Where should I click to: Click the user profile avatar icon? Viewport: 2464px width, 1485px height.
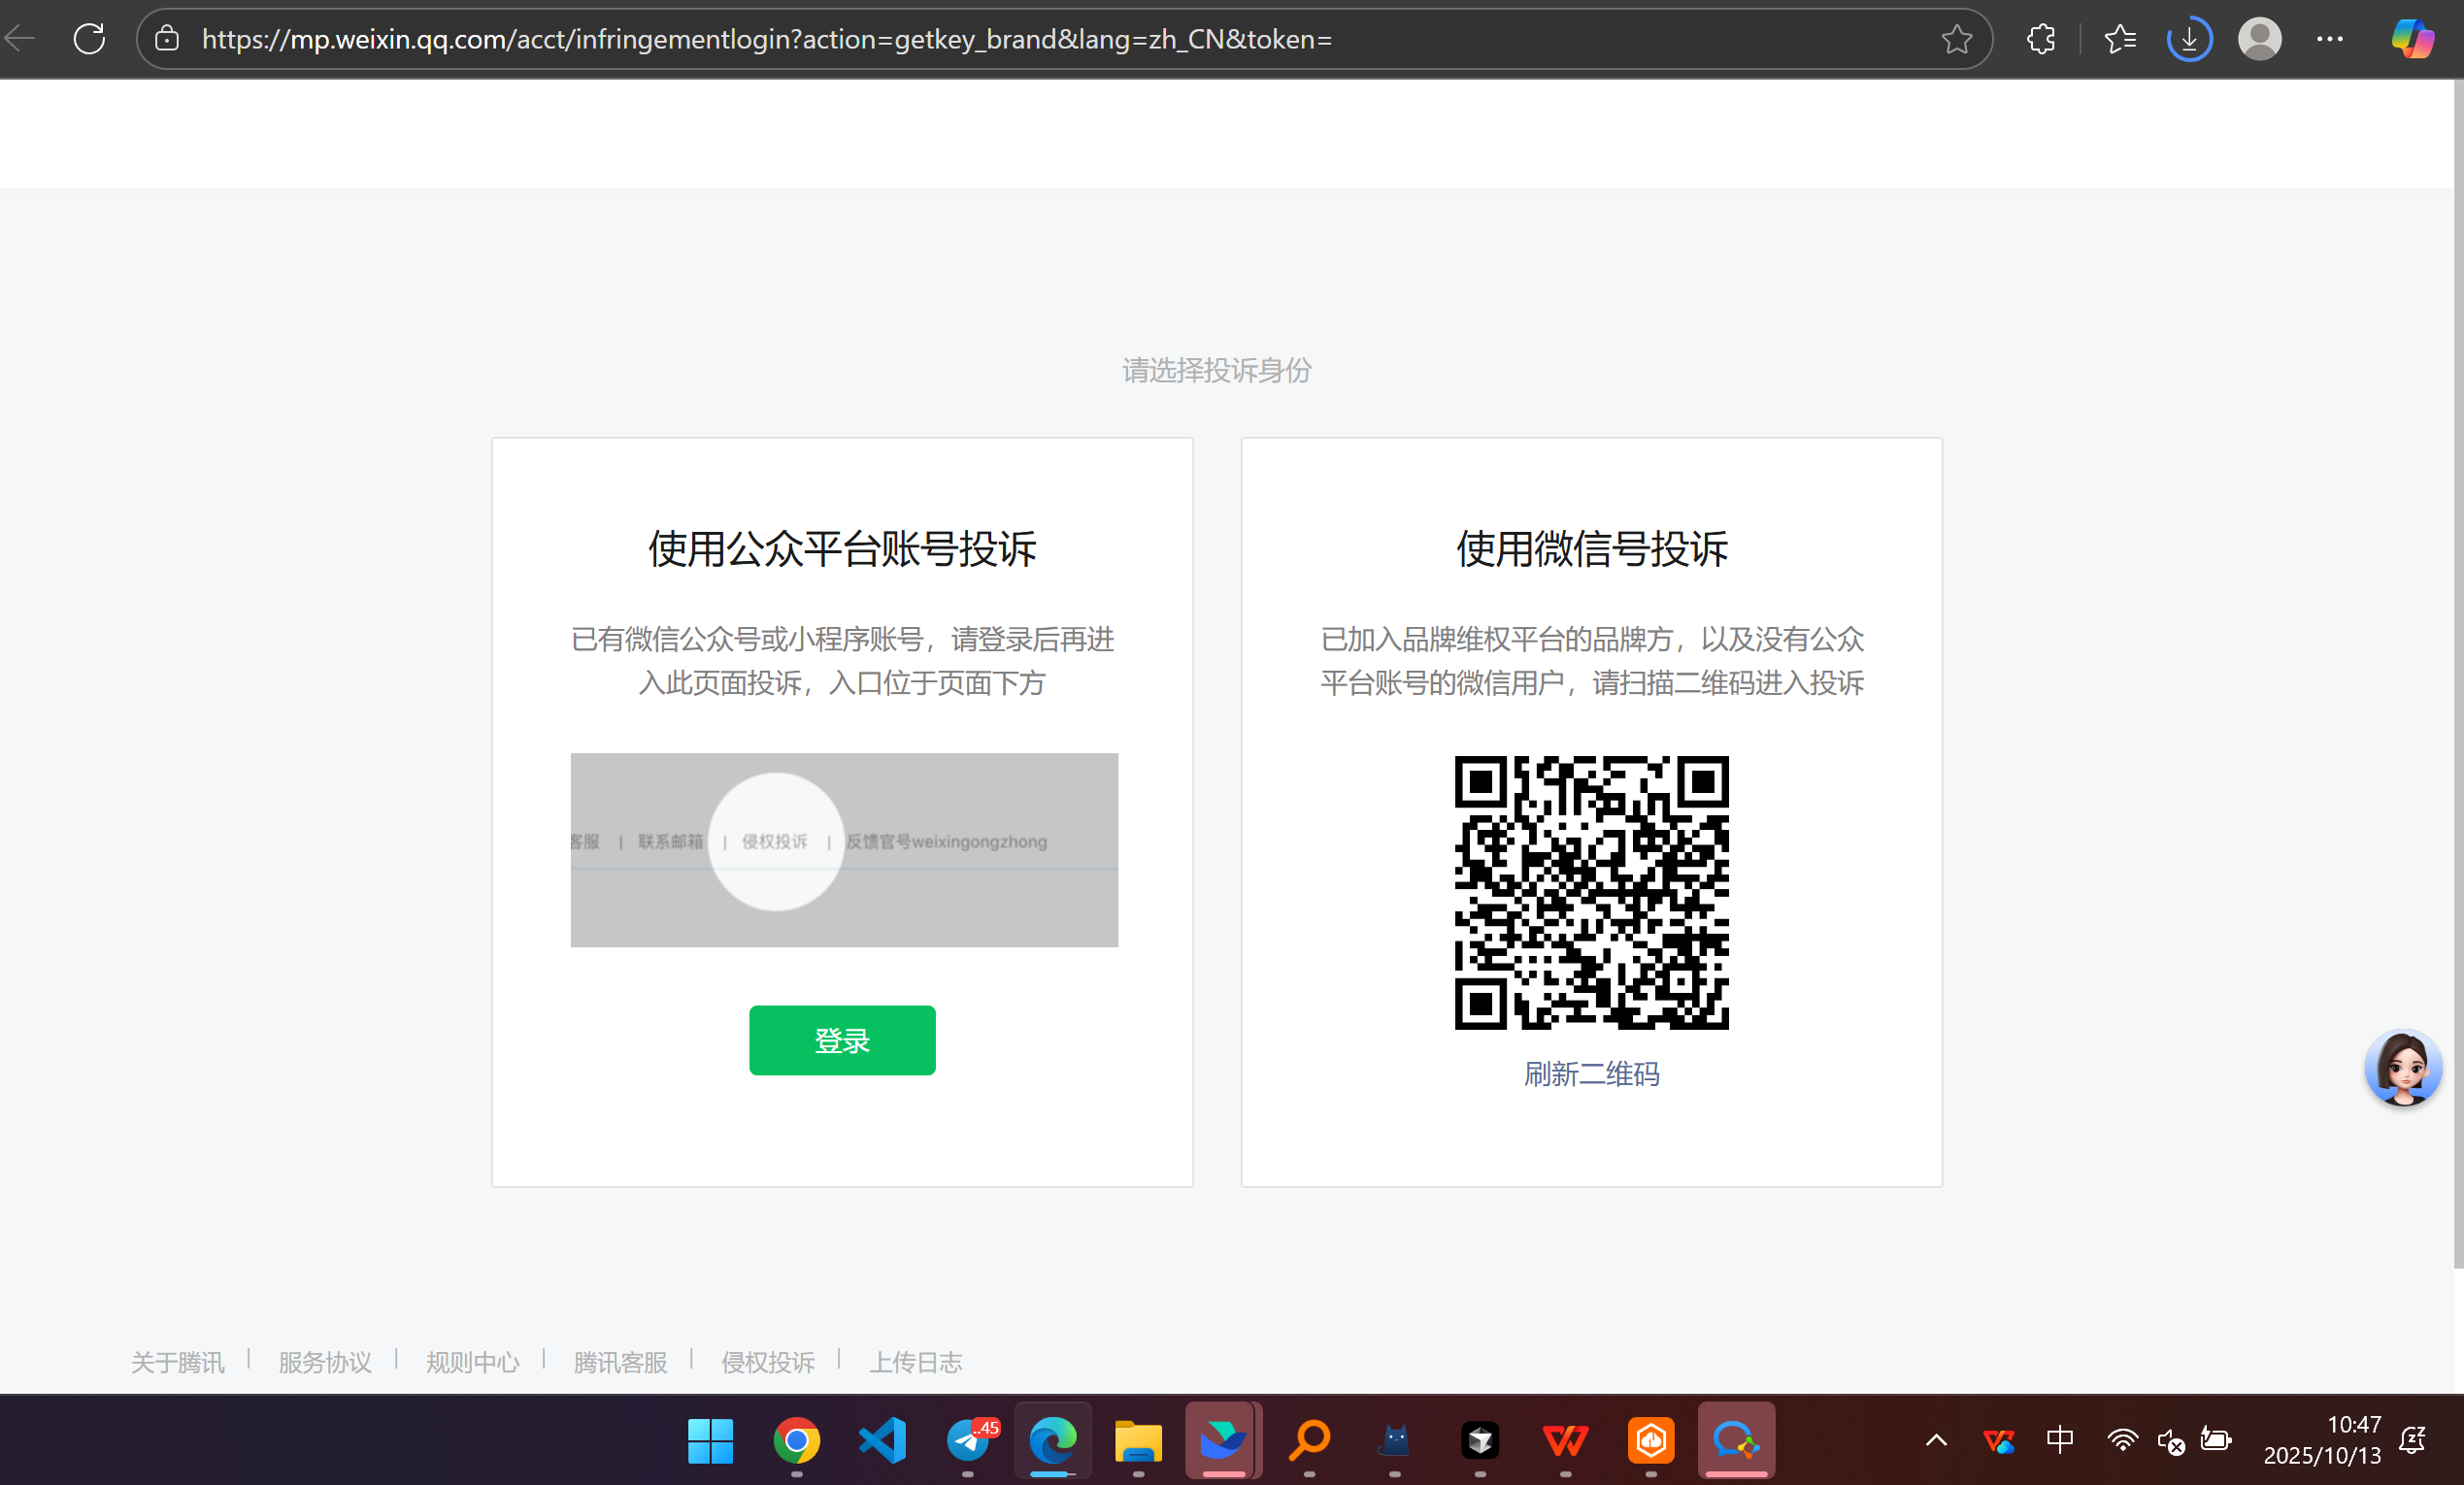pyautogui.click(x=2259, y=39)
